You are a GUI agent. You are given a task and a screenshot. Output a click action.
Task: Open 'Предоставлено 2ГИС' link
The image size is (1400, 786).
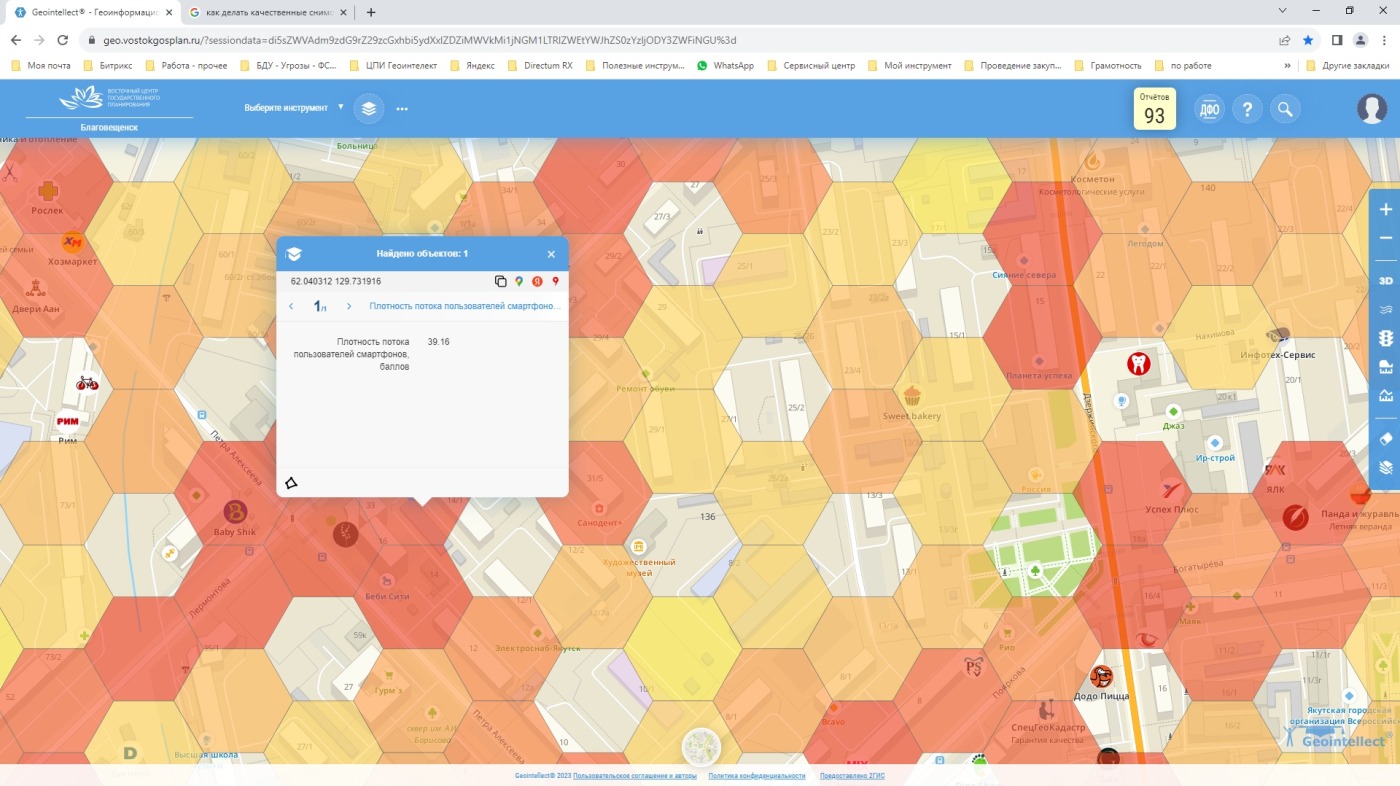tap(852, 776)
